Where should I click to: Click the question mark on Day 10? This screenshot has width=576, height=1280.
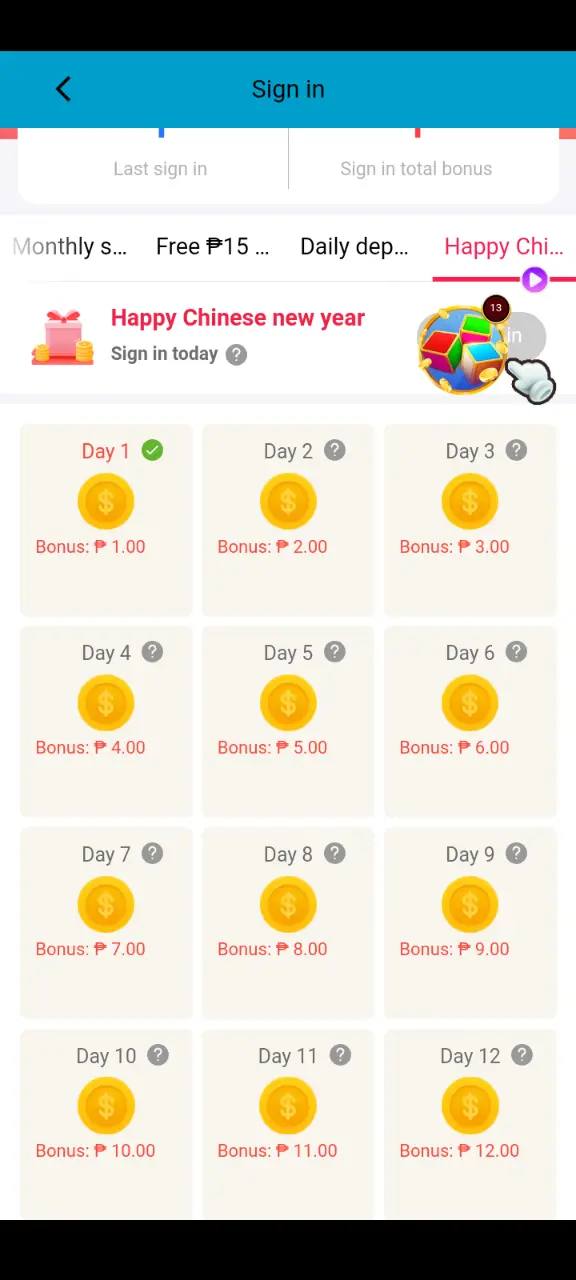158,1055
